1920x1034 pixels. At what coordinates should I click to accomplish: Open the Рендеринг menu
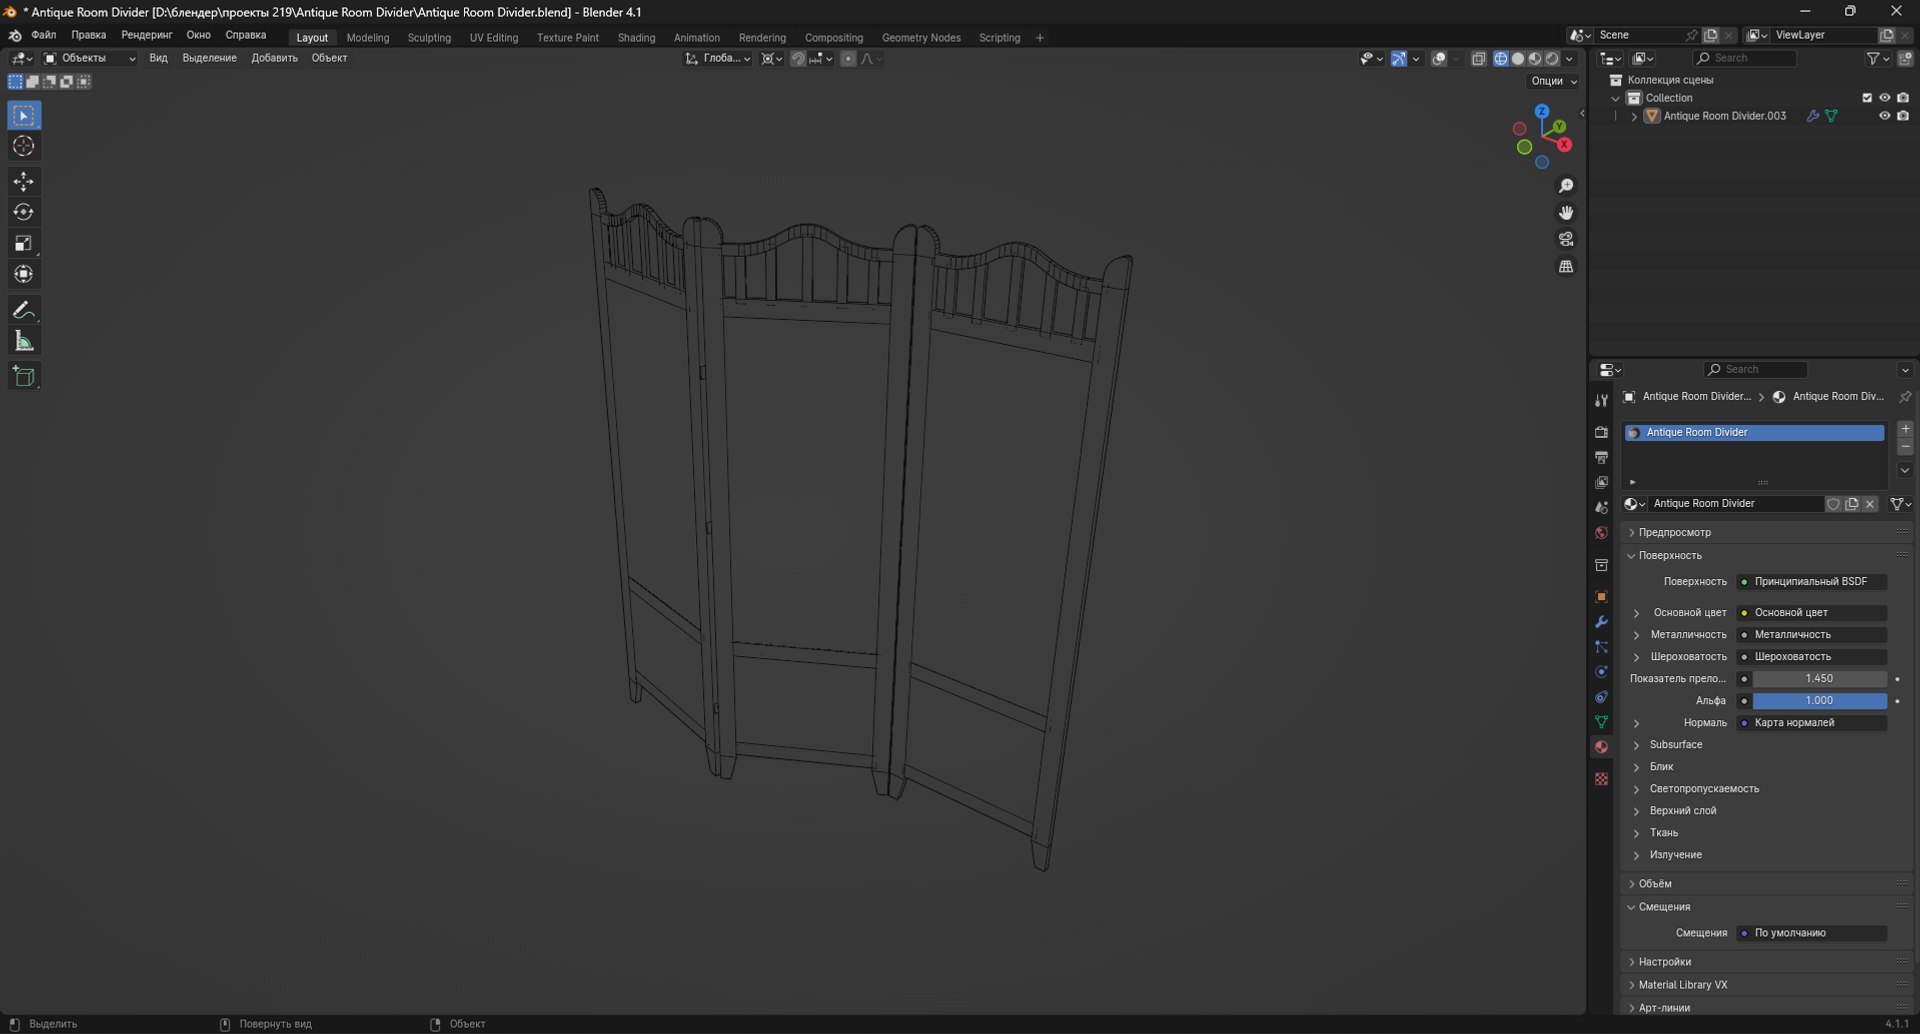coord(146,35)
